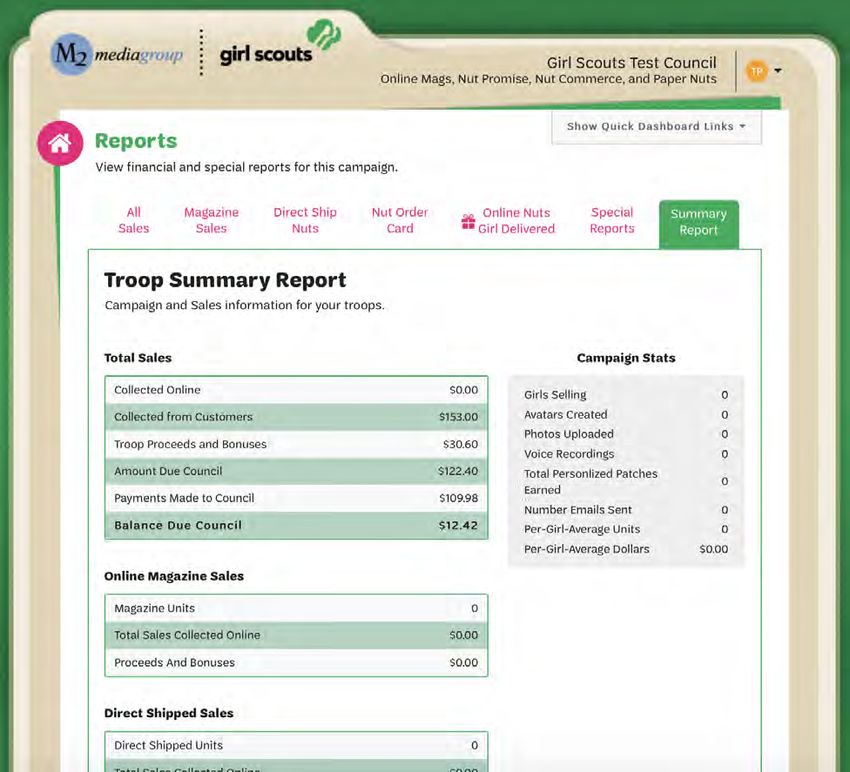Screen dimensions: 850x772
Task: Select the Summary Report tab
Action: 699,224
